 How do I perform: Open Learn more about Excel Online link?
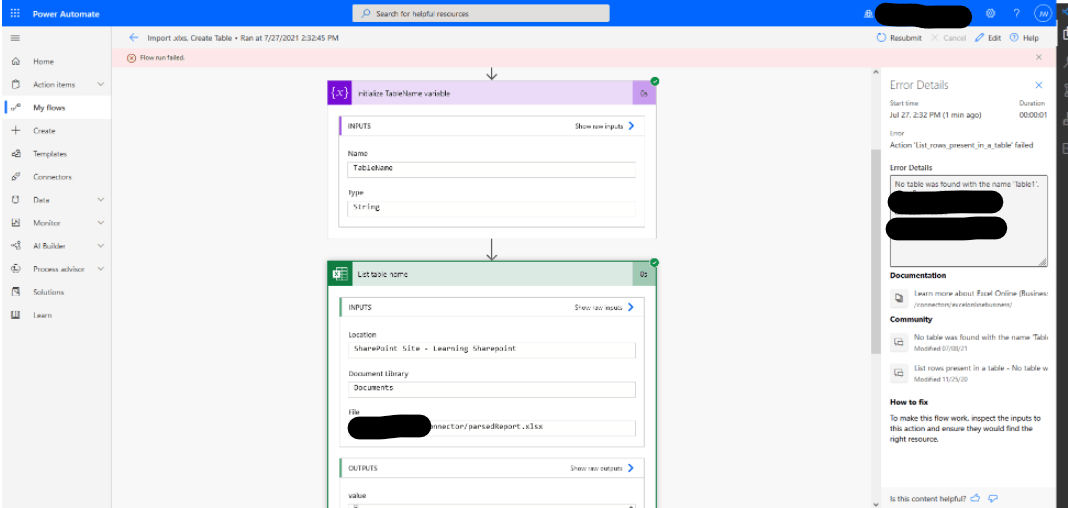point(980,294)
